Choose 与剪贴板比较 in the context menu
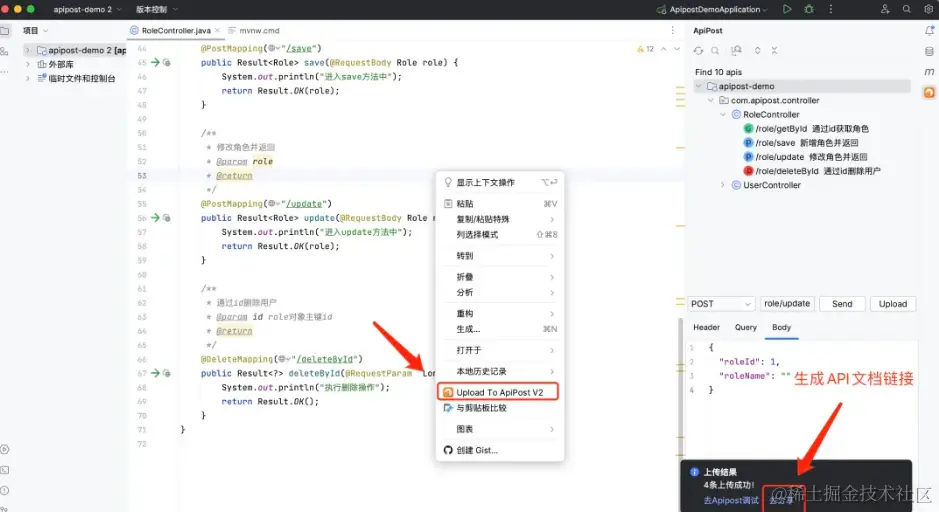 pos(500,408)
